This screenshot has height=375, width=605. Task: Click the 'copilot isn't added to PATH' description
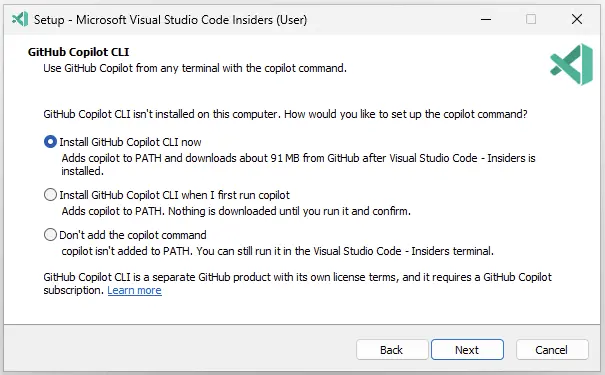point(277,251)
